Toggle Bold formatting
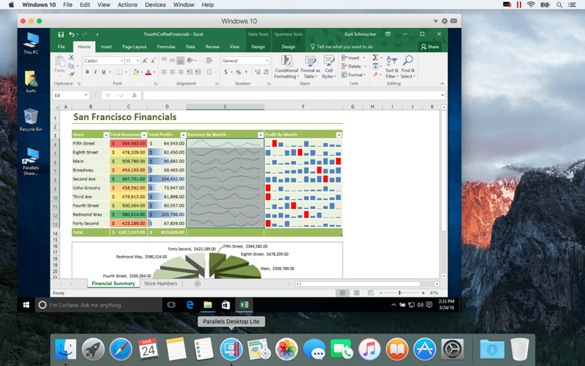The height and width of the screenshot is (366, 585). pyautogui.click(x=87, y=72)
